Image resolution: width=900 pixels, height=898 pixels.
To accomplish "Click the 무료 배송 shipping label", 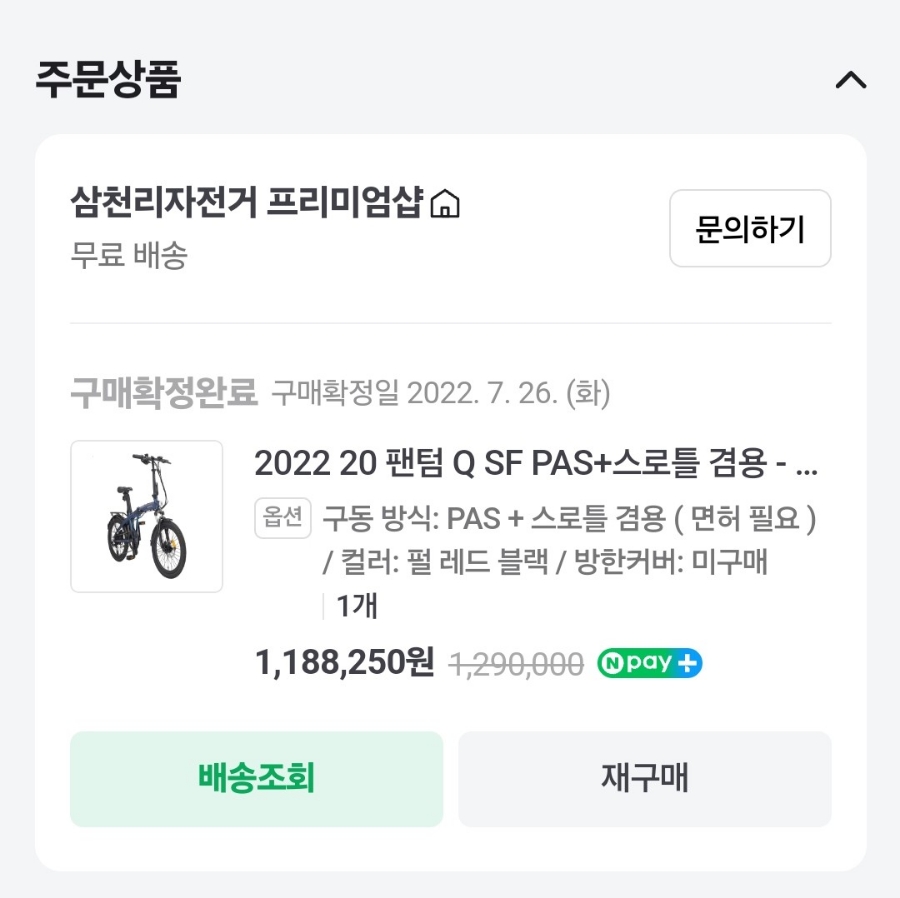I will click(129, 255).
